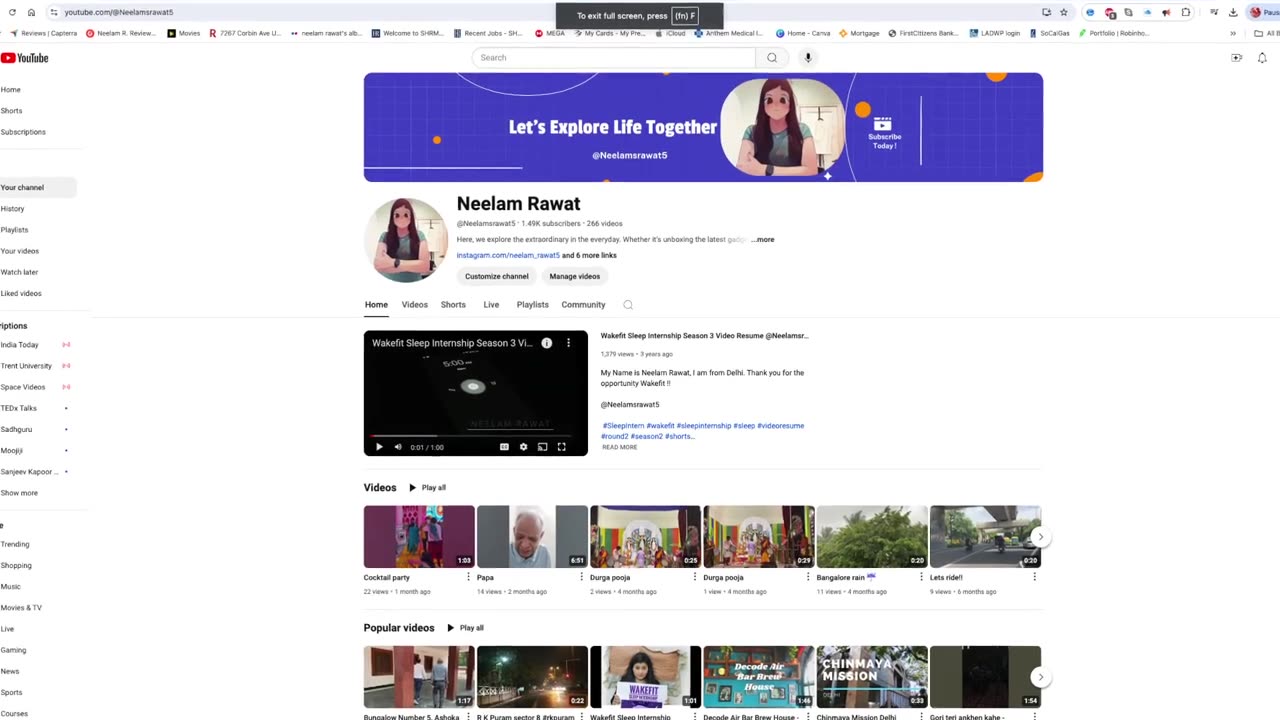This screenshot has height=720, width=1280.
Task: Open the browser downloads icon
Action: (x=1233, y=12)
